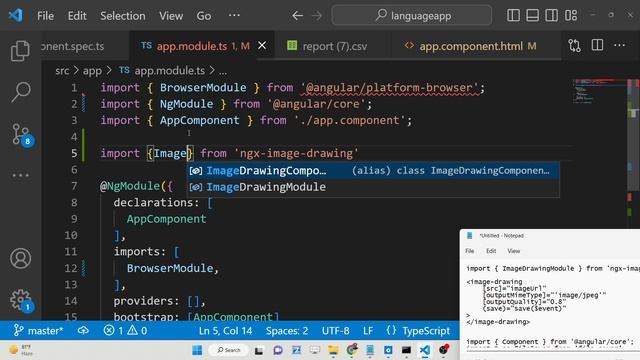The height and width of the screenshot is (360, 640).
Task: Click the 'ngx-image-drawing' string on line 5
Action: [x=296, y=153]
